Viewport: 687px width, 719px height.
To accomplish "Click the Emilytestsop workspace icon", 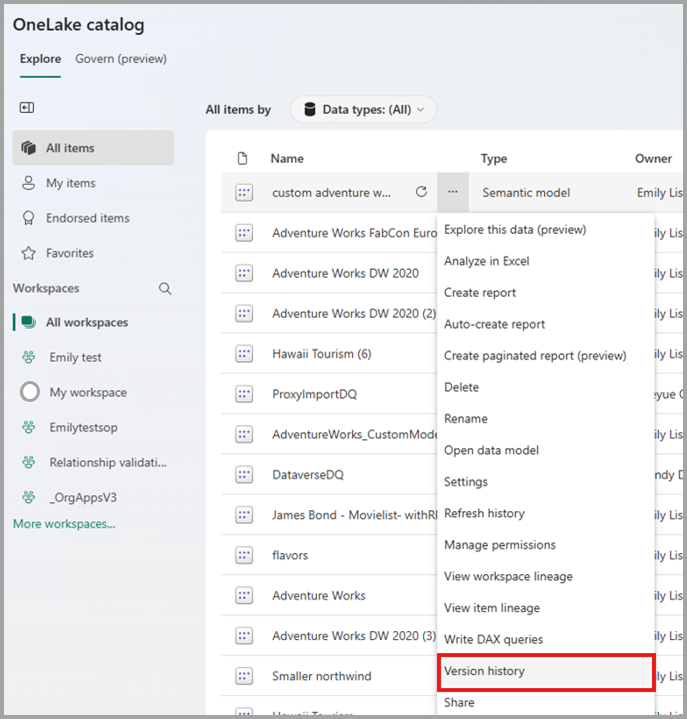I will click(x=29, y=427).
